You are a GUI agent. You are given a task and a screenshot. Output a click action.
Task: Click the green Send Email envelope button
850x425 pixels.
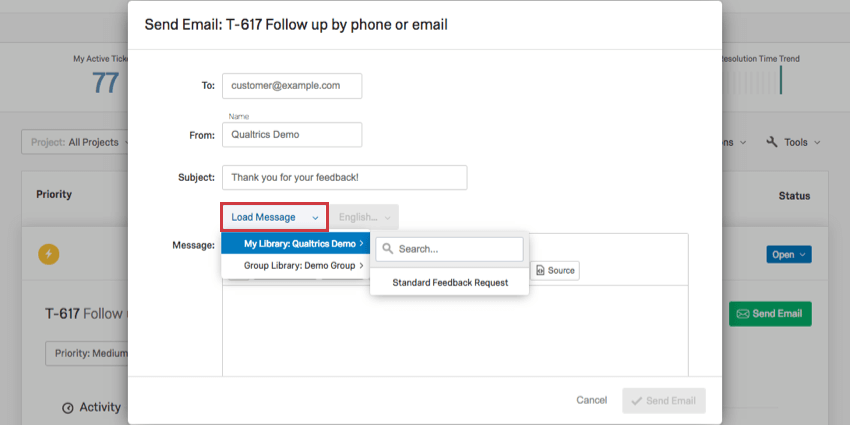point(770,314)
